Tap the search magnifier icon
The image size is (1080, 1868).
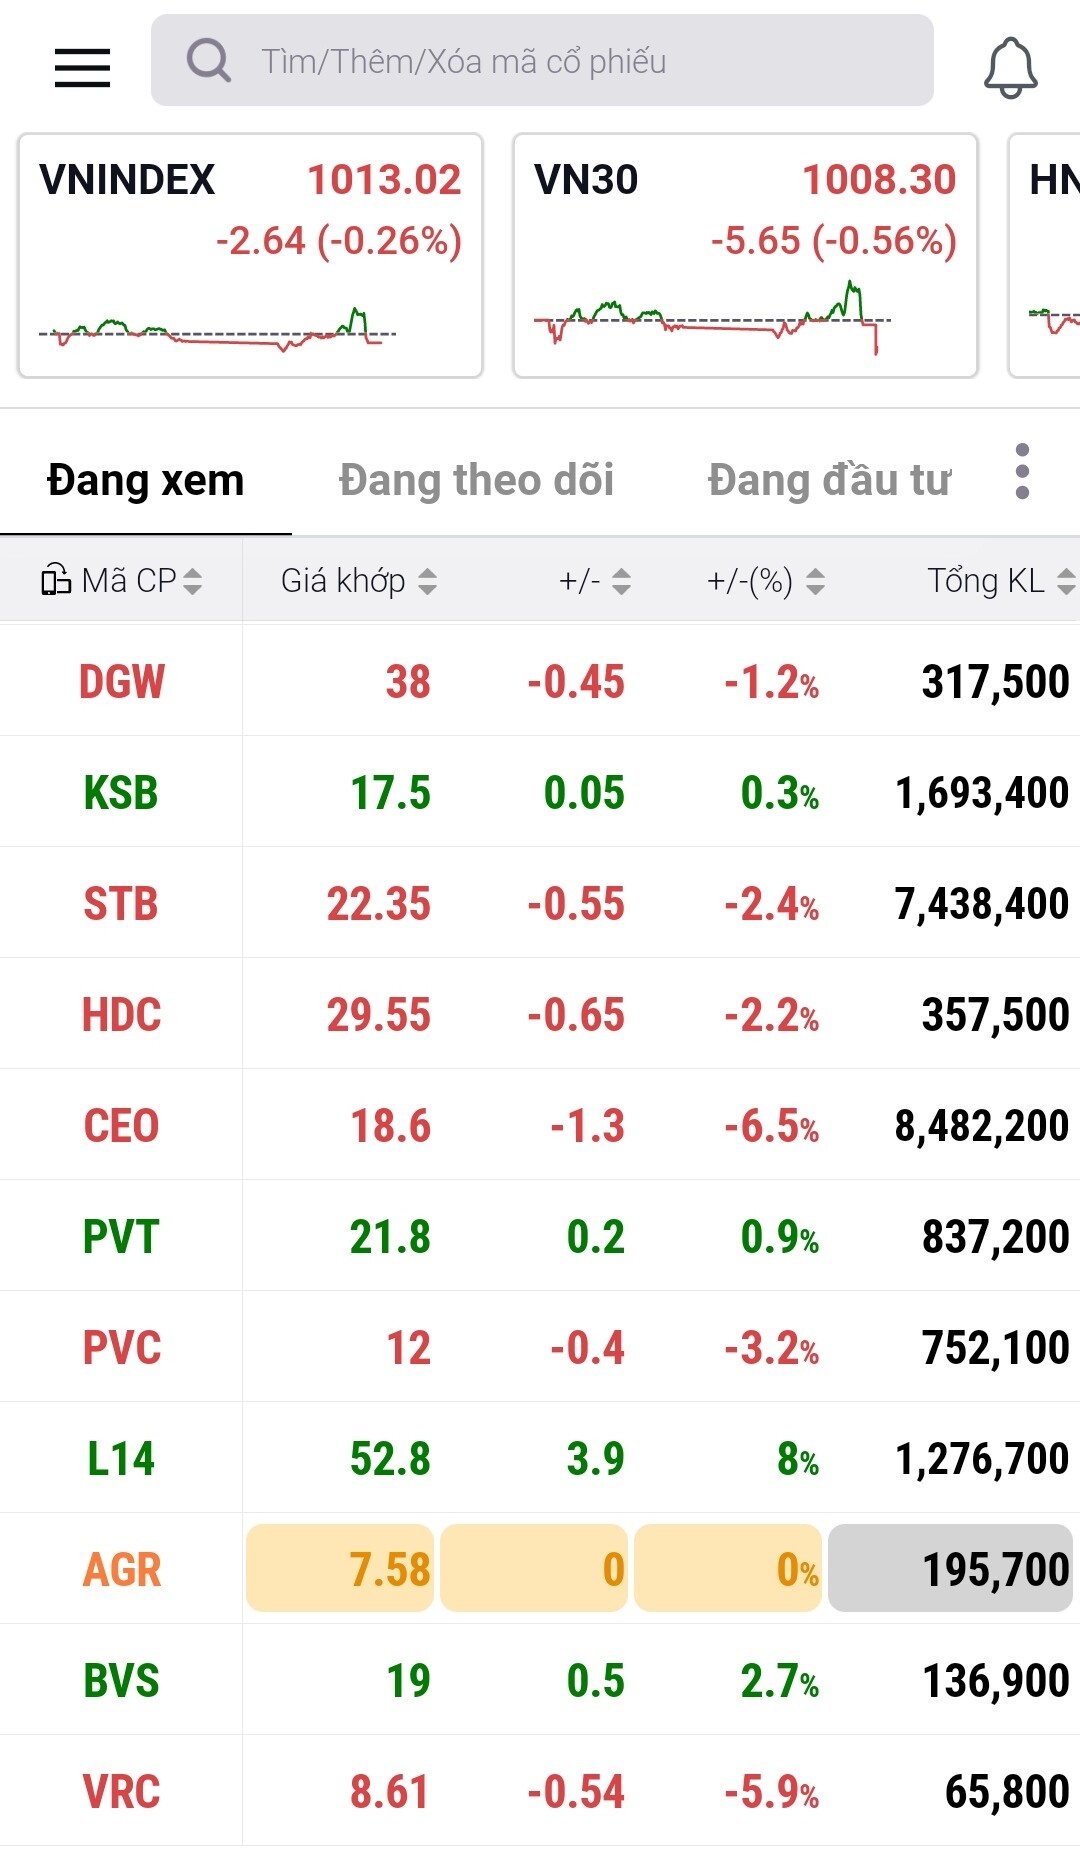pyautogui.click(x=208, y=61)
